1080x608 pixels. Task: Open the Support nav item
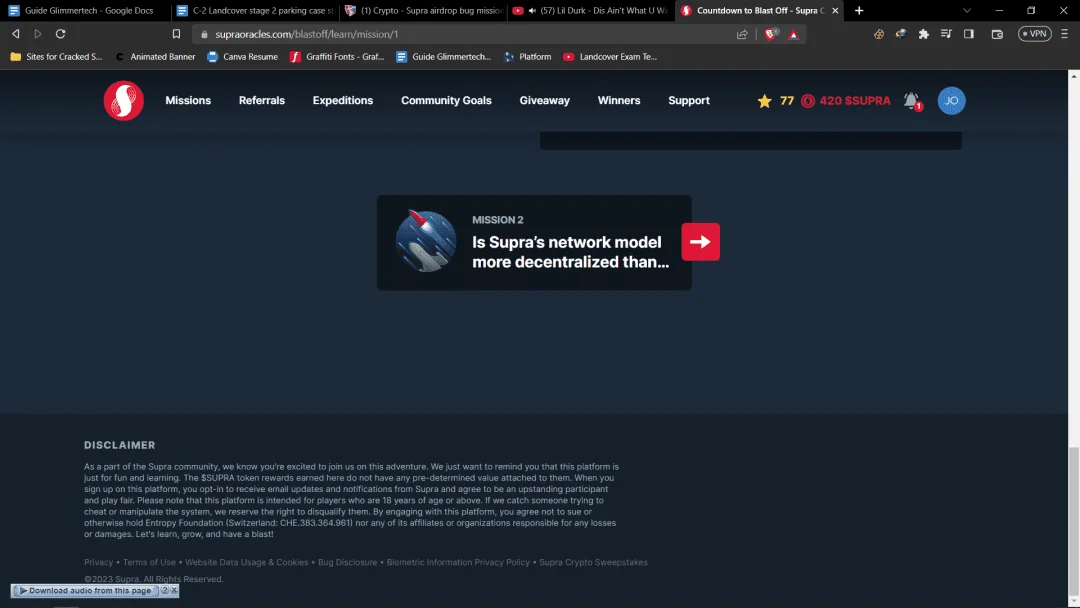coord(689,101)
